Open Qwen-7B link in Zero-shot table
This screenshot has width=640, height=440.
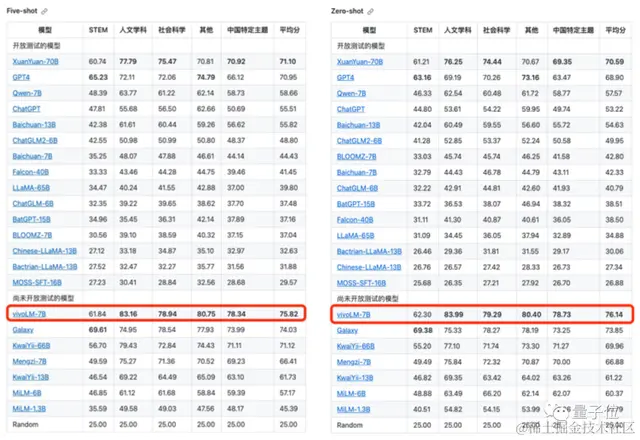(x=351, y=93)
